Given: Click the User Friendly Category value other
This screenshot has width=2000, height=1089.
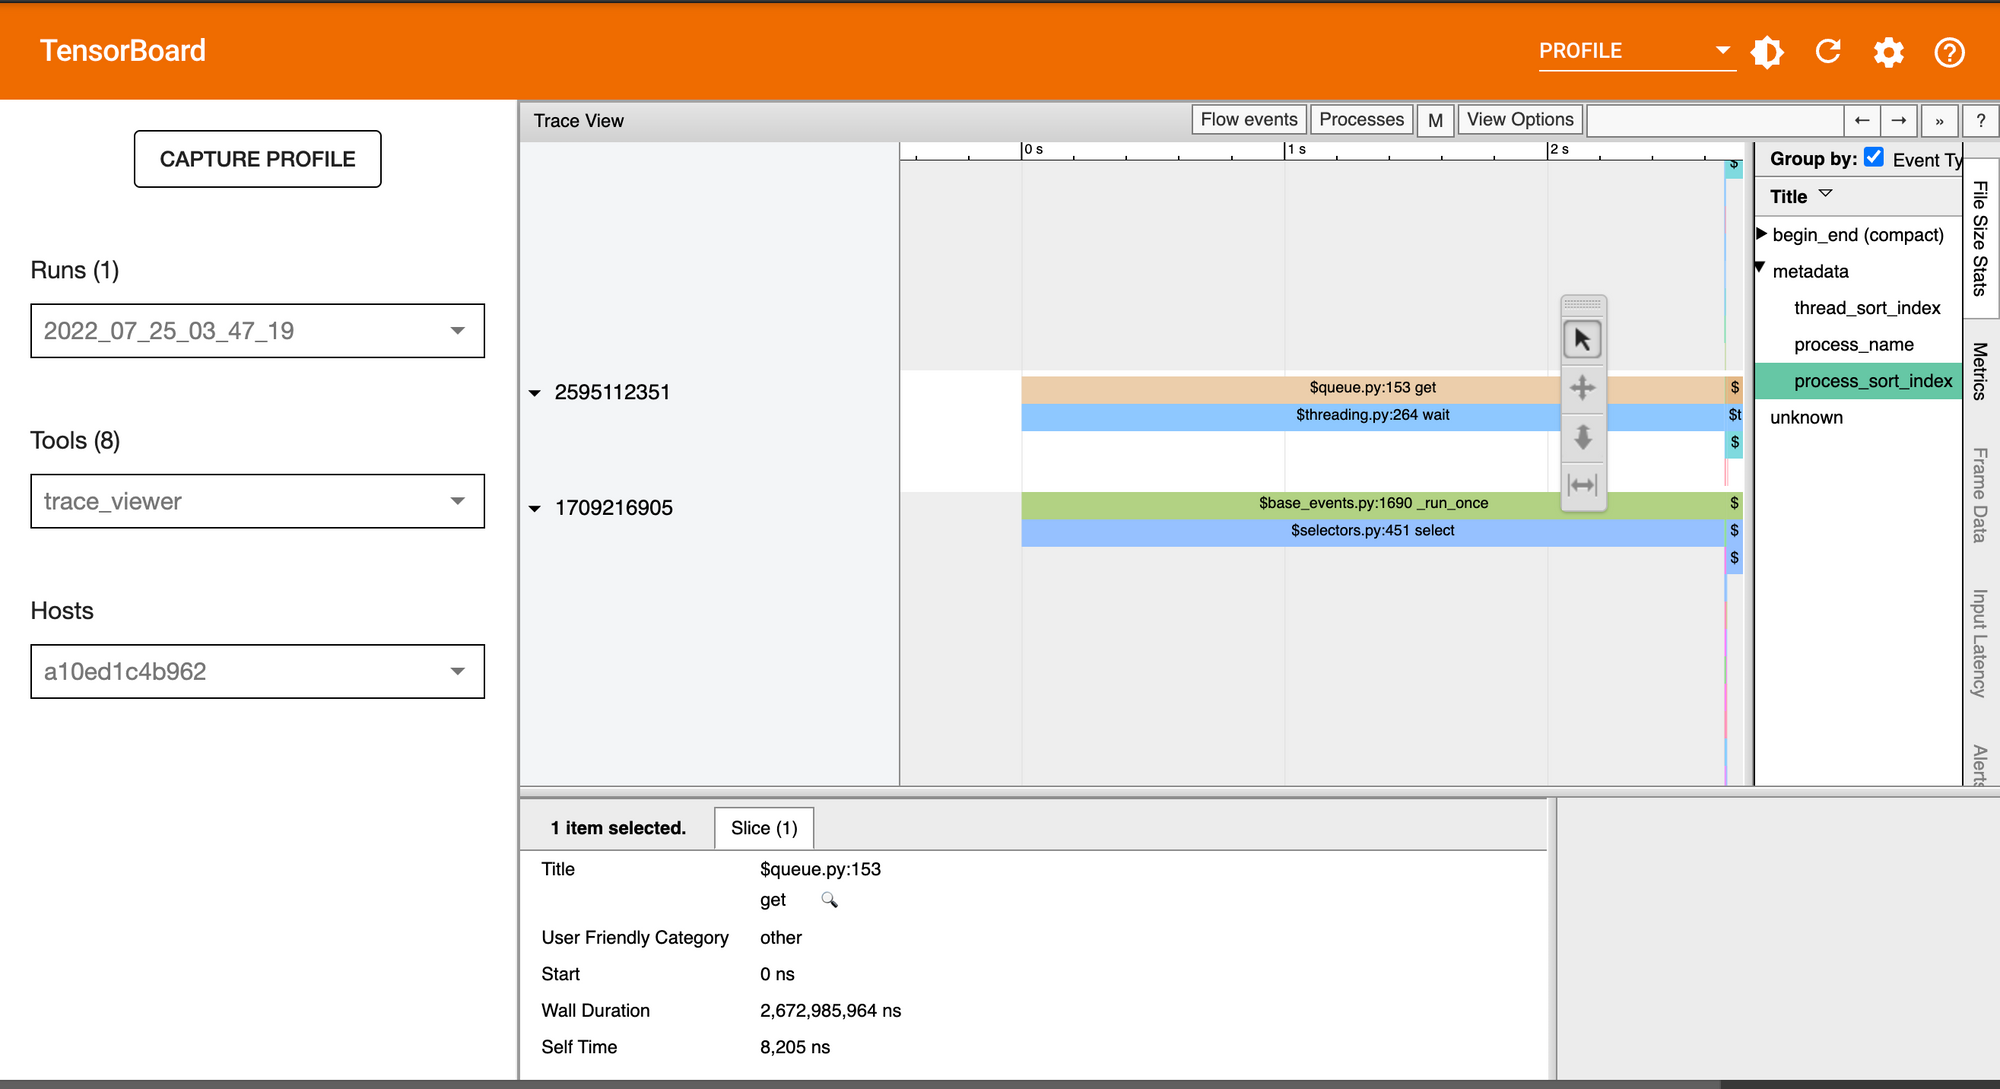Looking at the screenshot, I should click(x=781, y=938).
